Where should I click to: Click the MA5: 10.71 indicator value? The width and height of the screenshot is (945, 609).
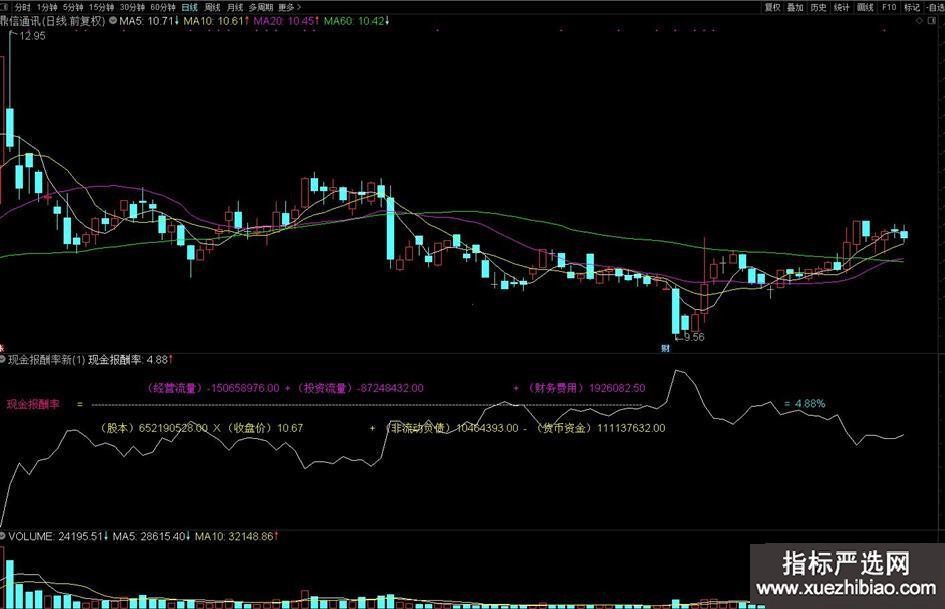coord(149,21)
